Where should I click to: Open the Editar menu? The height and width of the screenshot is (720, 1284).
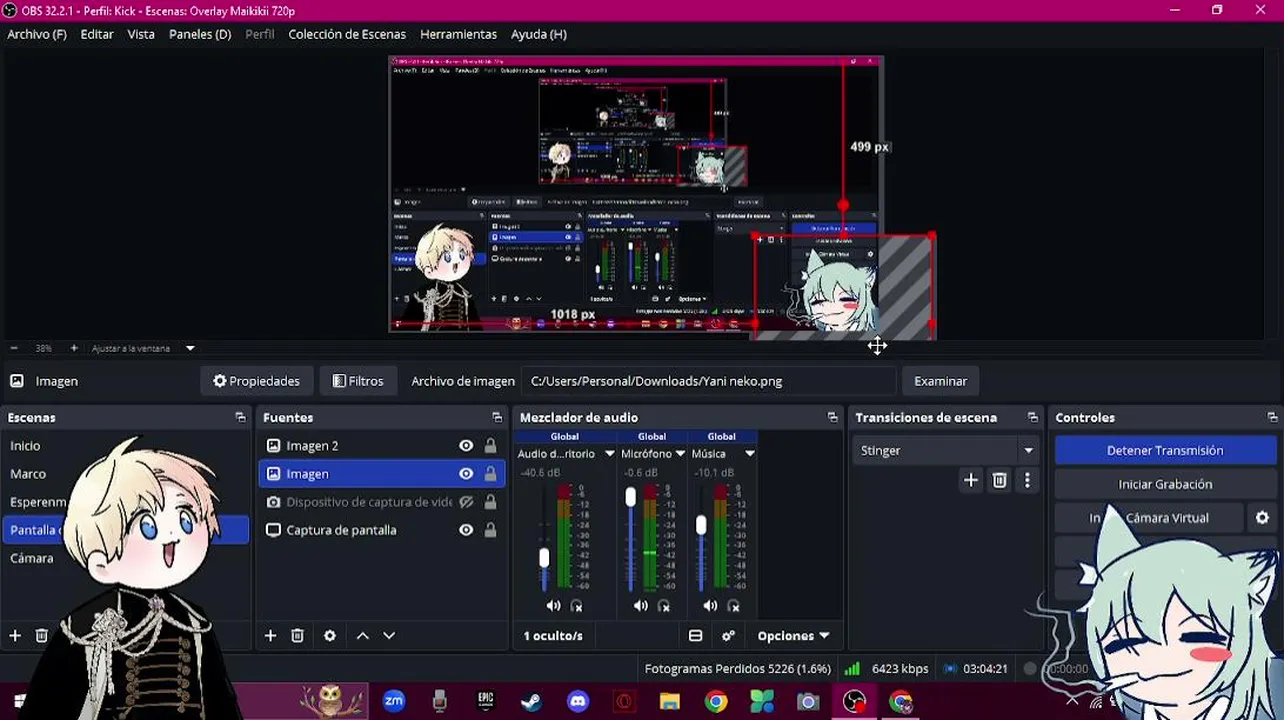tap(97, 34)
